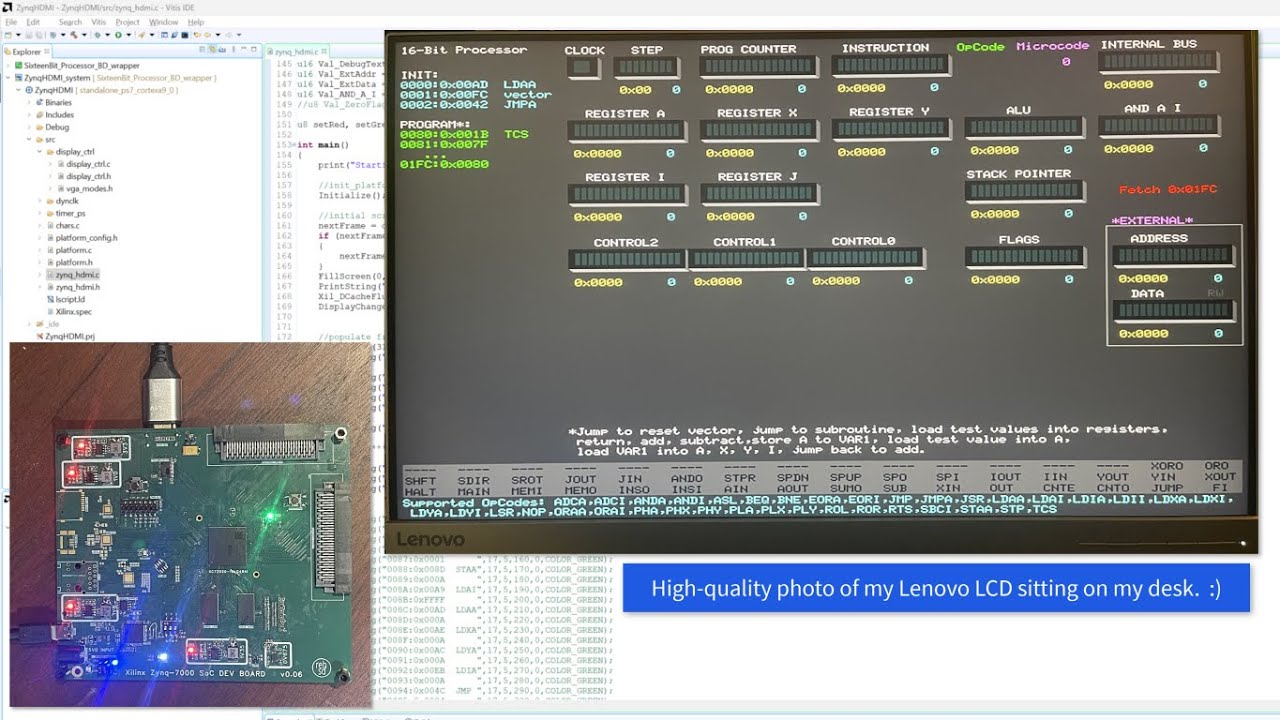Build the project with the hammer icon
The image size is (1280, 720).
(74, 35)
